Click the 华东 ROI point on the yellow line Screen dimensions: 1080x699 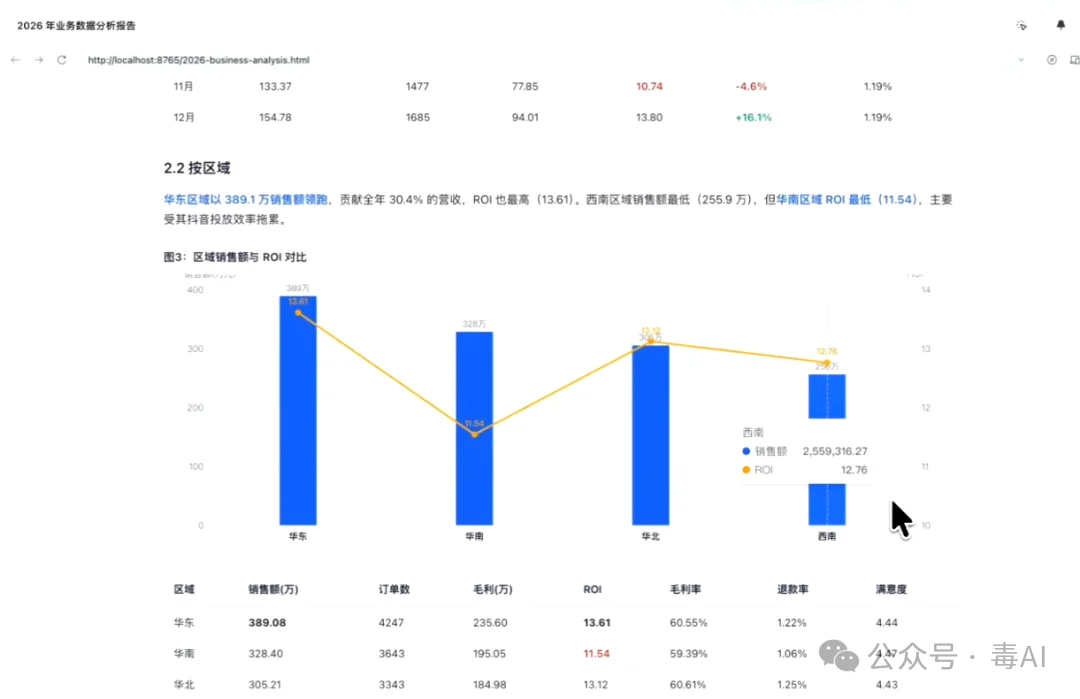(x=298, y=313)
